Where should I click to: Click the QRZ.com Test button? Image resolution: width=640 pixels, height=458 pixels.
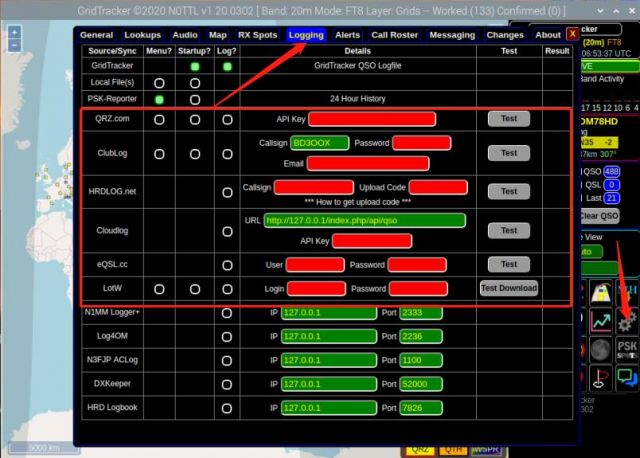(509, 119)
